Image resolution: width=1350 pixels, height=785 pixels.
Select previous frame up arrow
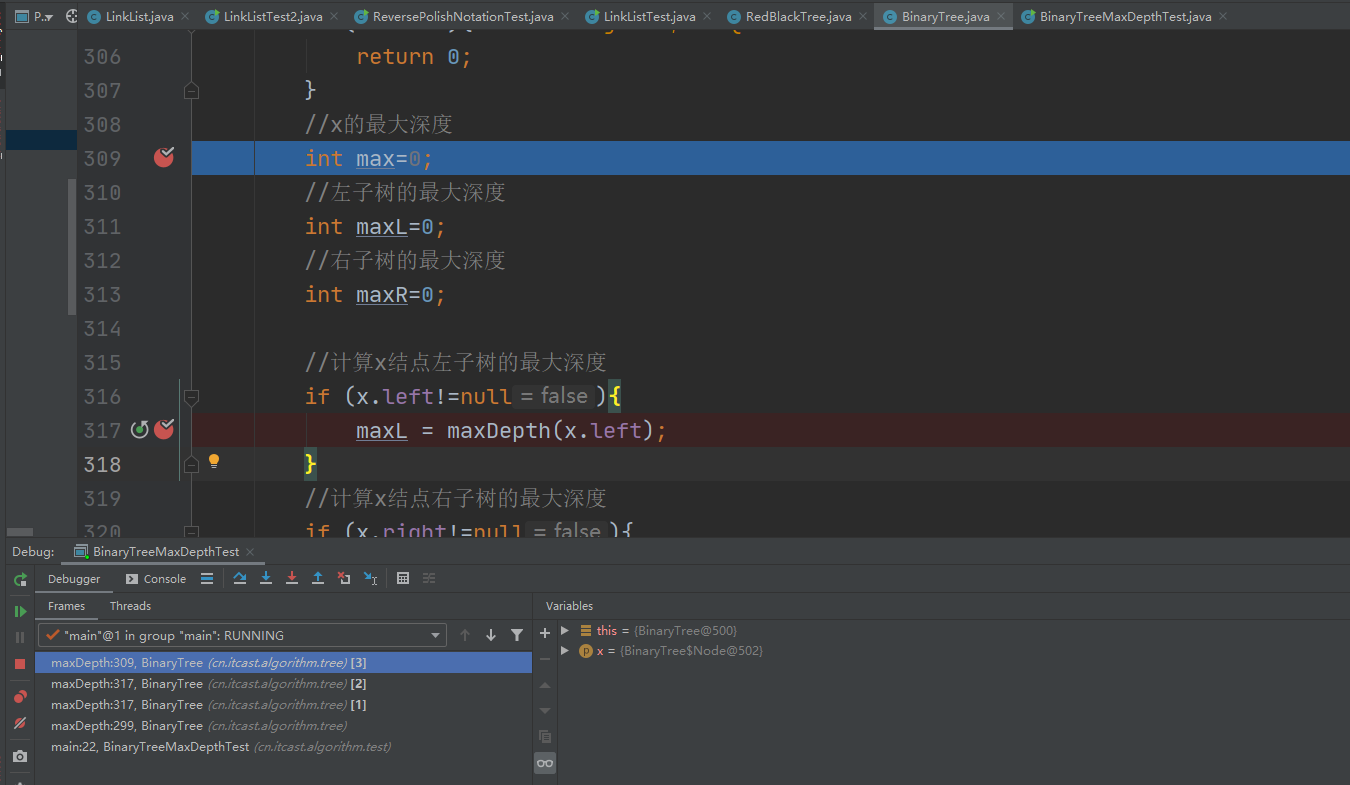(465, 635)
